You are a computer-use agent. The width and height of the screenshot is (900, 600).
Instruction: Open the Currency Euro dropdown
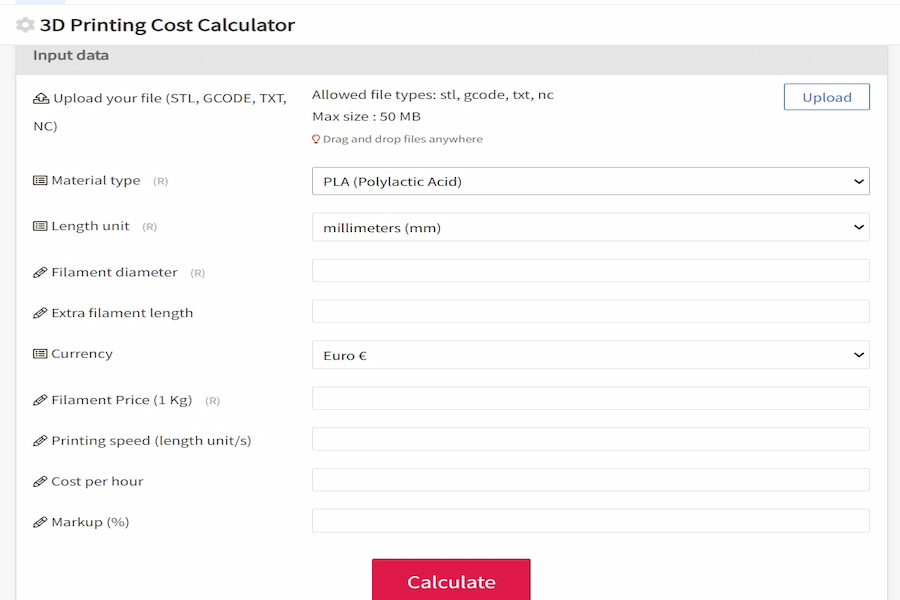point(590,355)
